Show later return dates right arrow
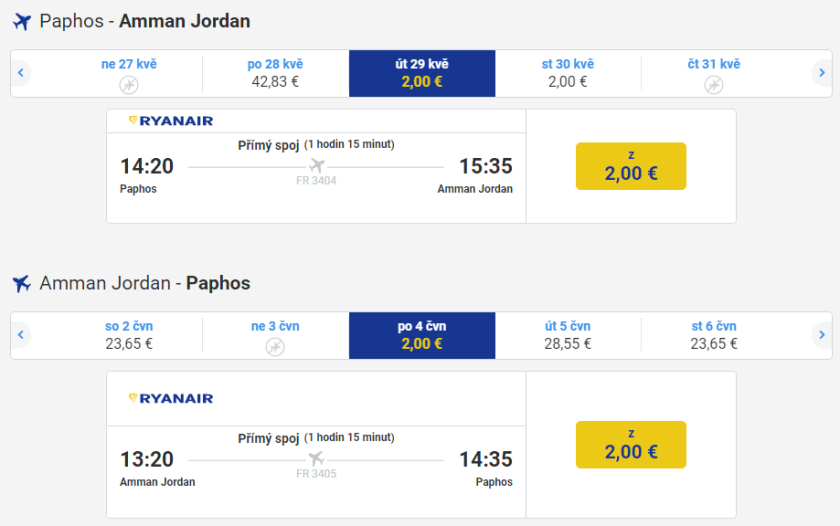This screenshot has height=526, width=840. tap(821, 335)
